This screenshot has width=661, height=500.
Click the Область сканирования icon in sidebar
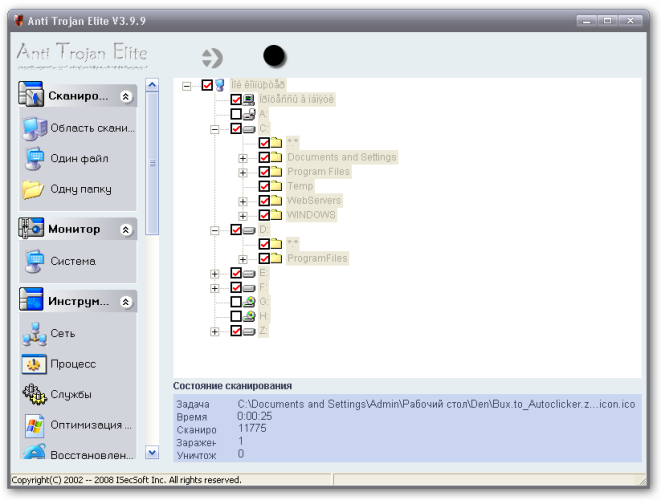[35, 128]
